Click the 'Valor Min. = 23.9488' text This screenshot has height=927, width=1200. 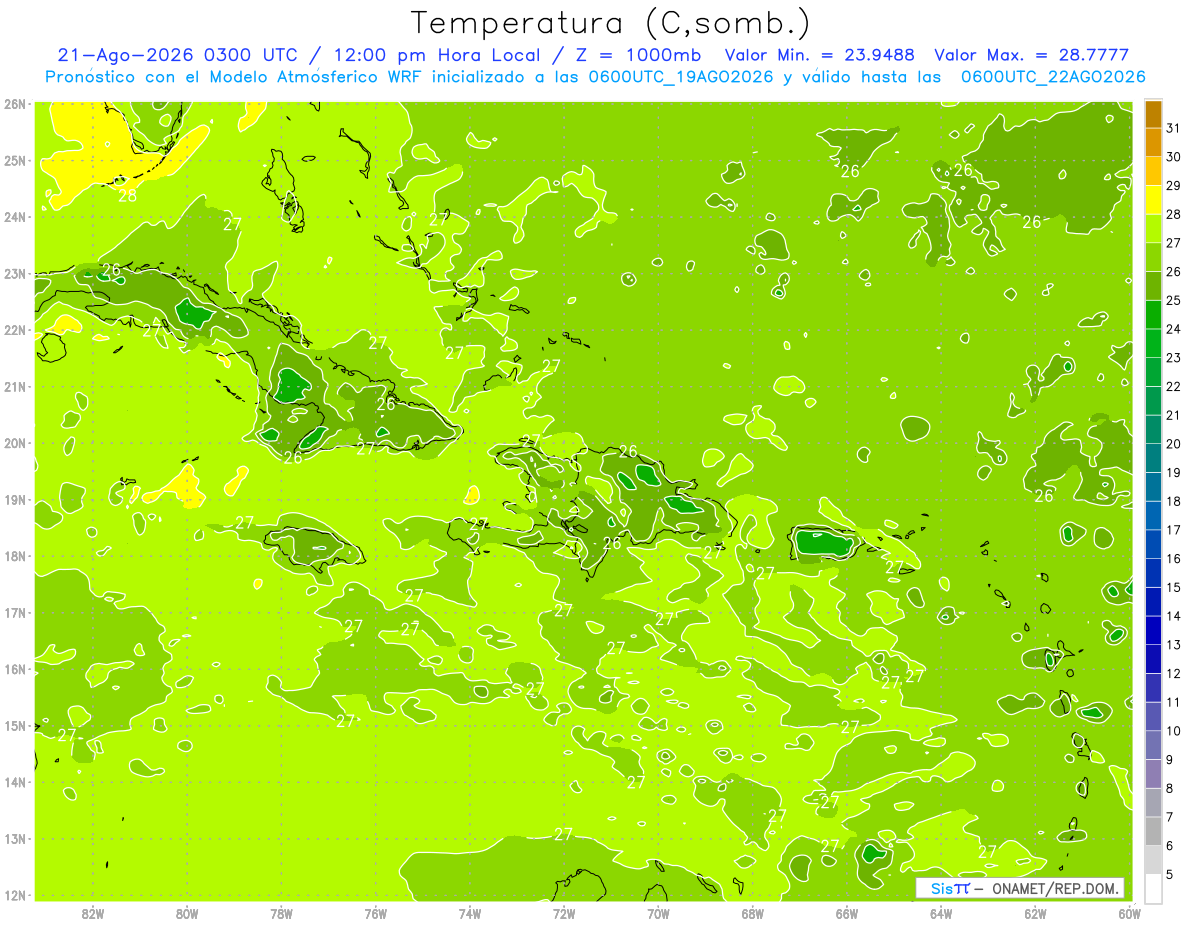(819, 55)
